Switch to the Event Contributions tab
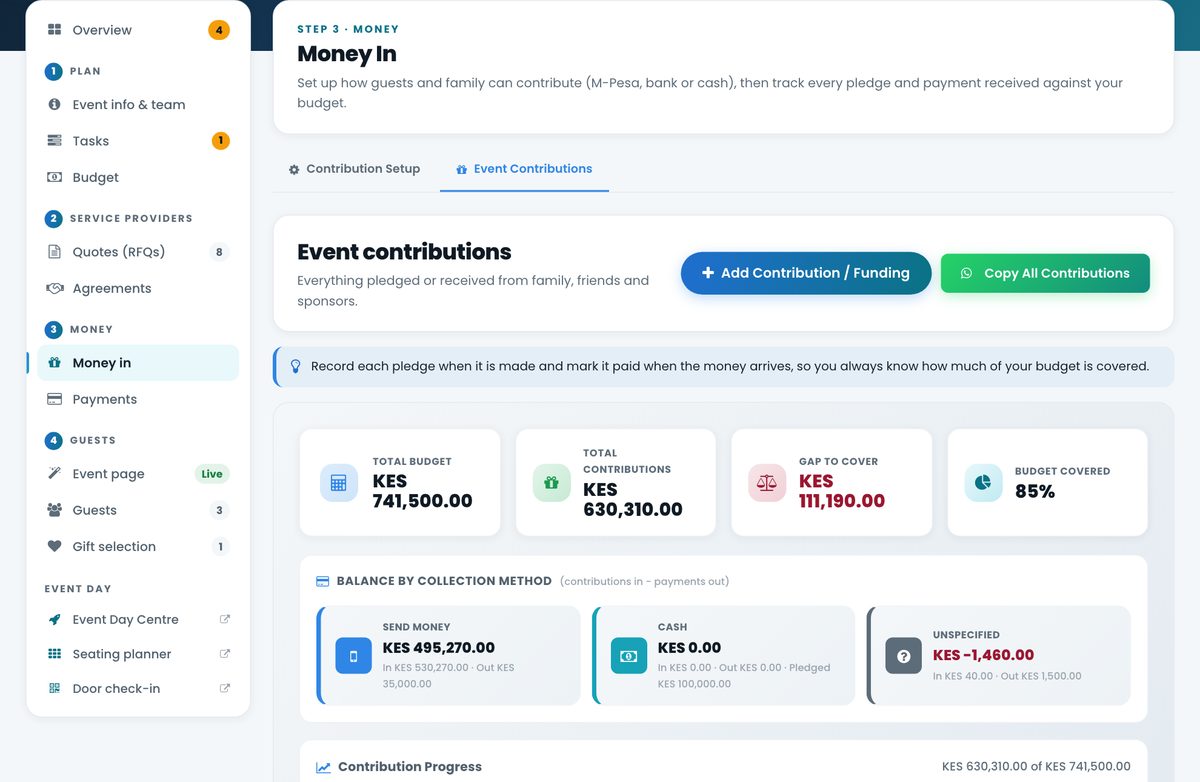1200x782 pixels. [524, 169]
